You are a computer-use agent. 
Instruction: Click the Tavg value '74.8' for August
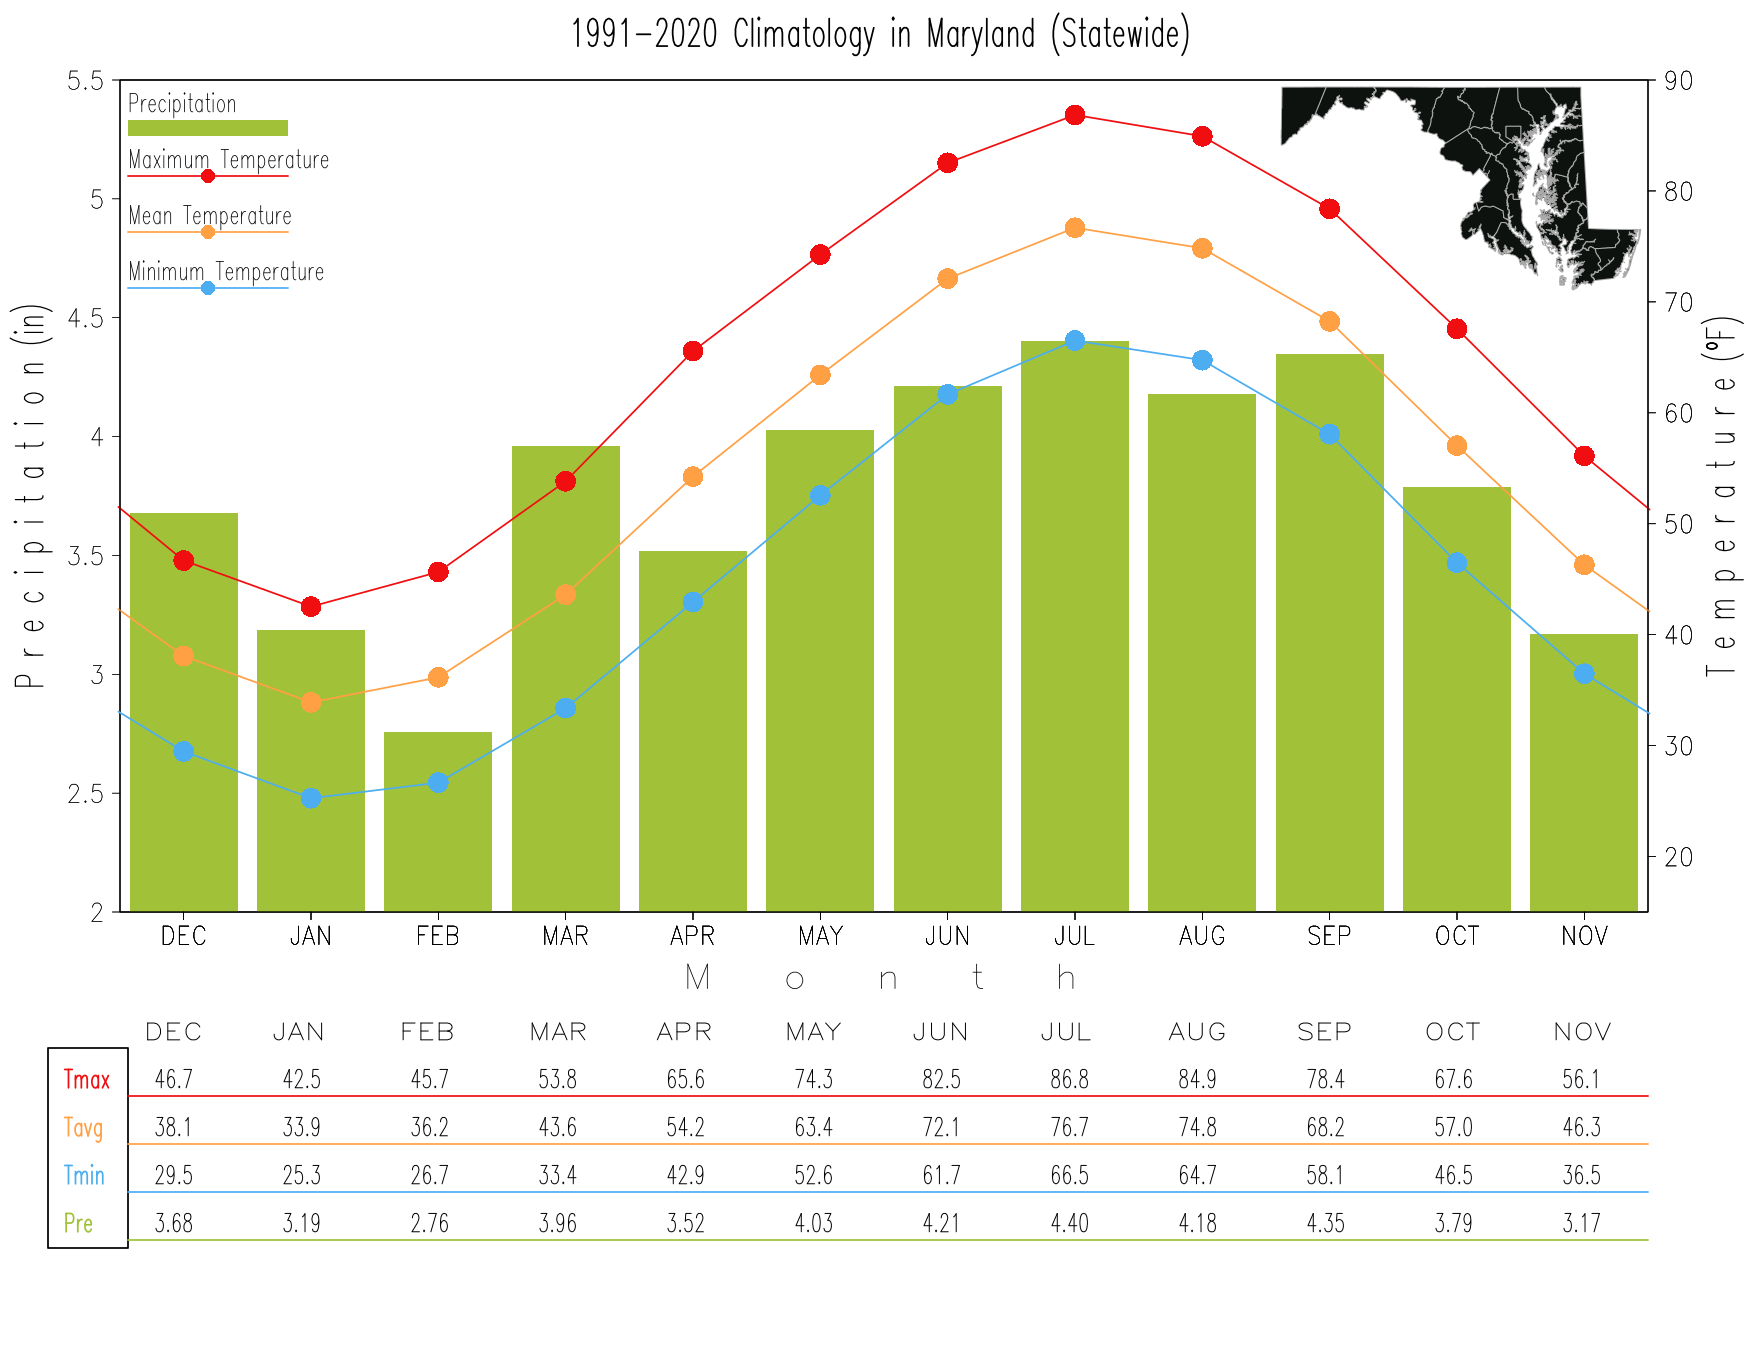pos(1198,1128)
